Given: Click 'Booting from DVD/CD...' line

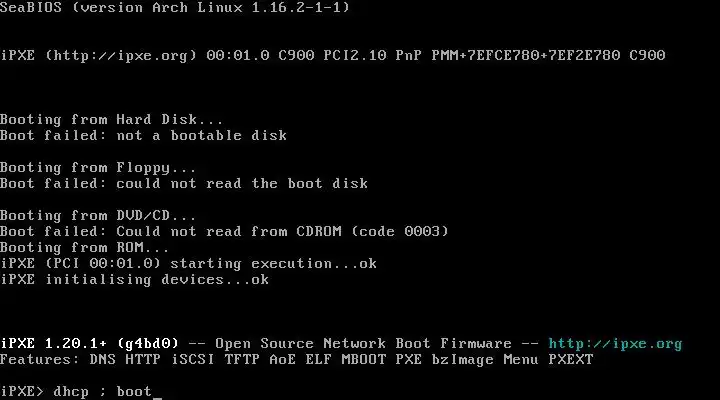Looking at the screenshot, I should (x=98, y=215).
